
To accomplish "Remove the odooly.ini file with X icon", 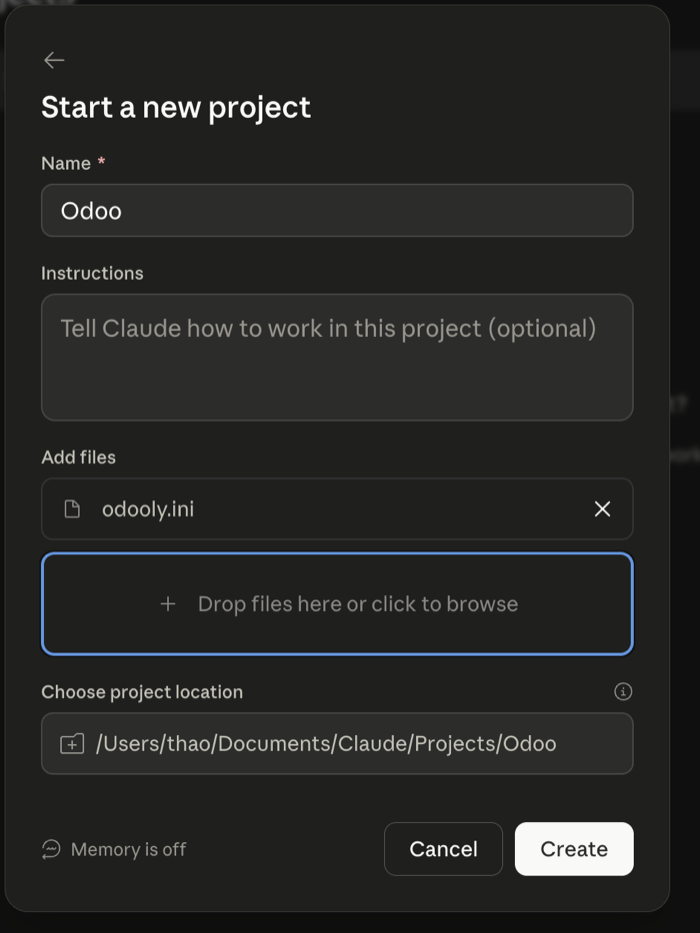I will tap(602, 509).
